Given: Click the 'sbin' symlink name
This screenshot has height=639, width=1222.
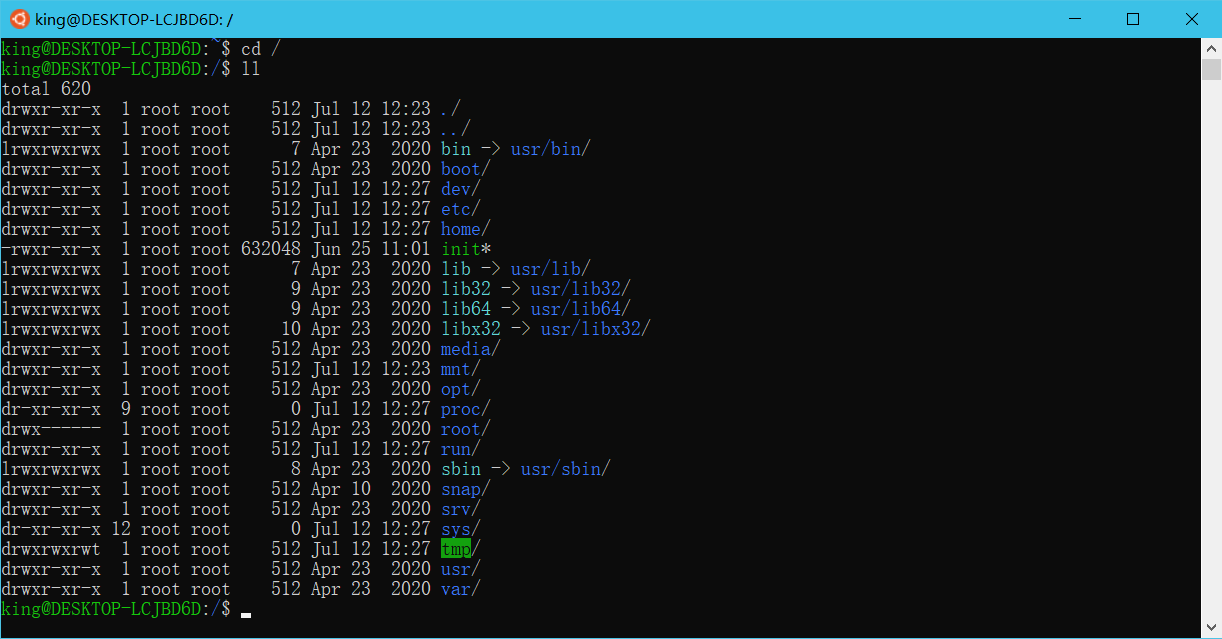Looking at the screenshot, I should [x=461, y=469].
